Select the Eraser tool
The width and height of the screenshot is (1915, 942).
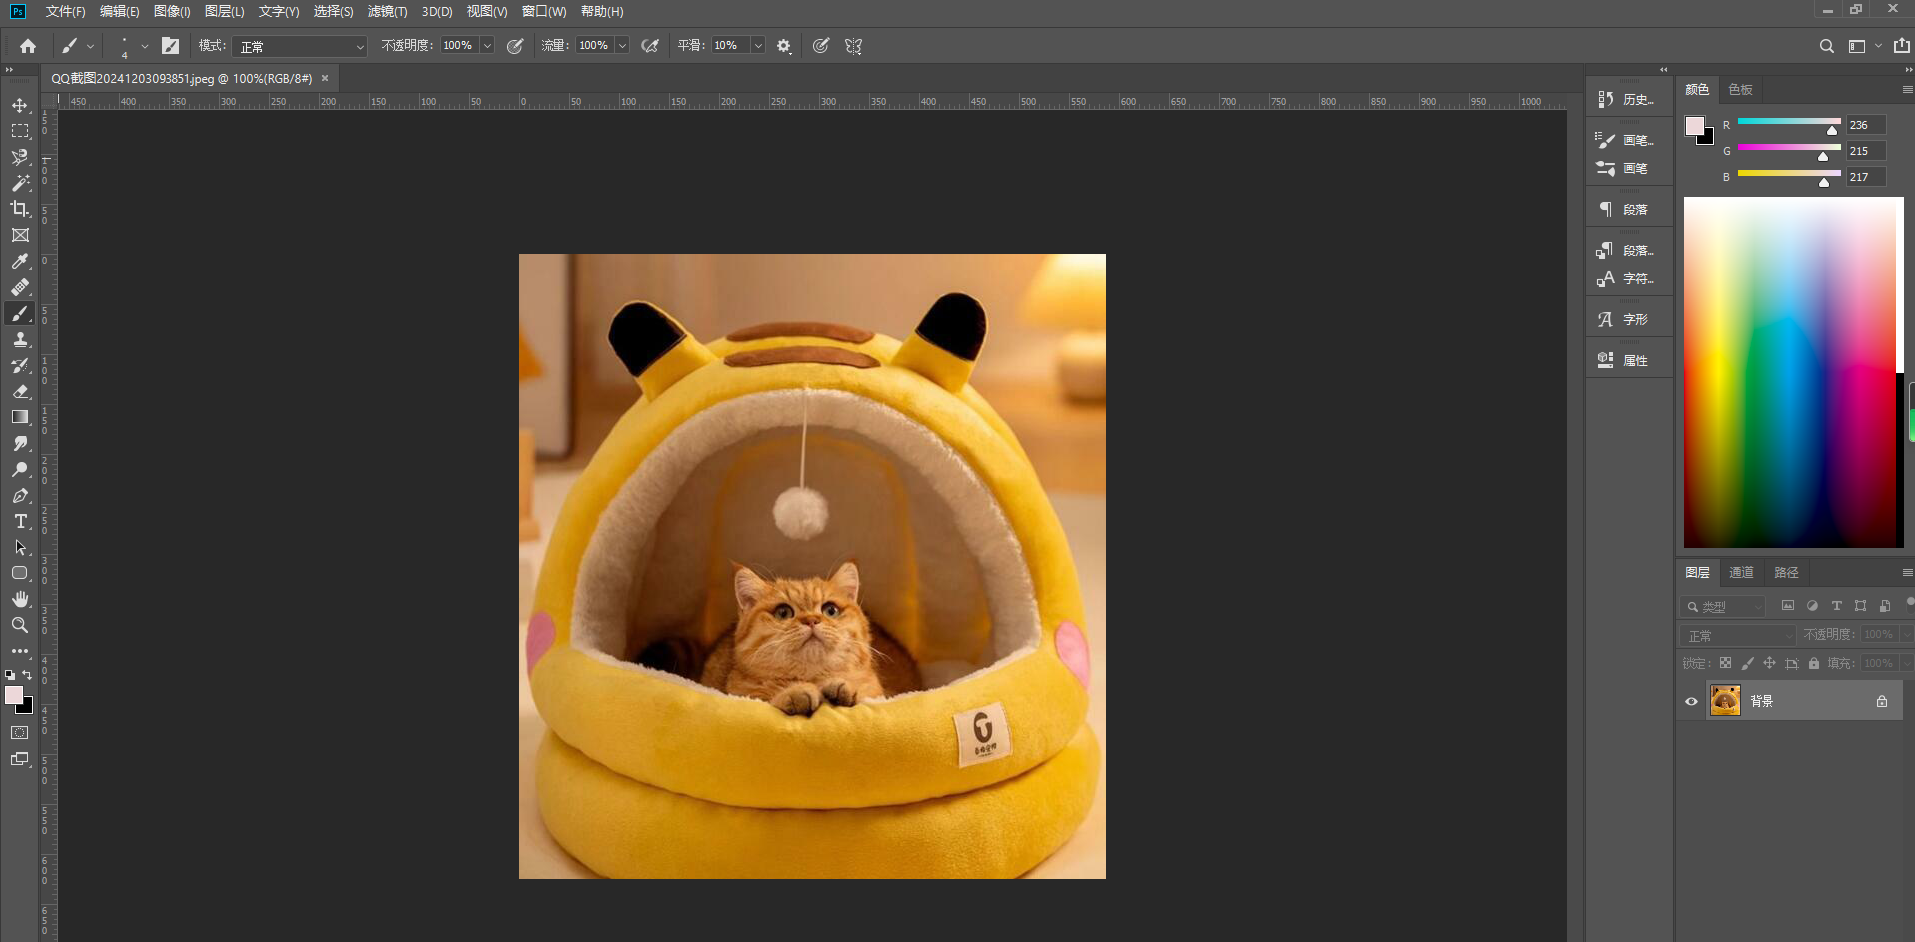(x=20, y=391)
